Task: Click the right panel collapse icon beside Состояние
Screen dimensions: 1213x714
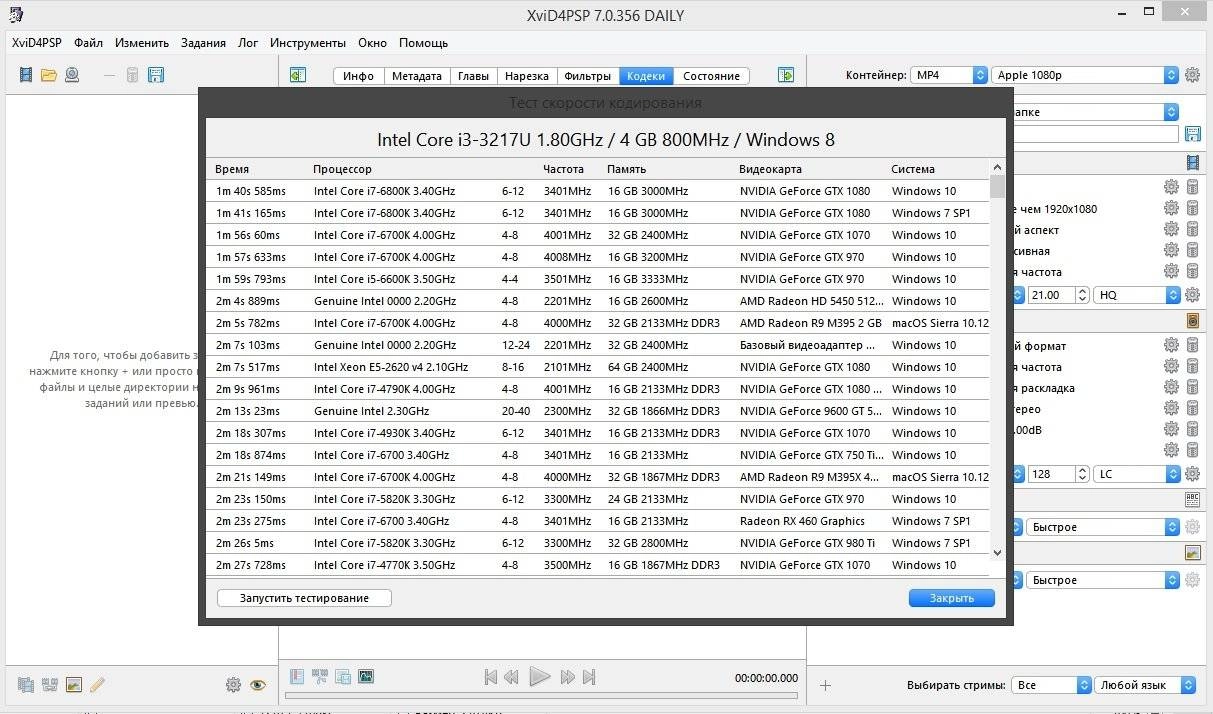Action: (786, 75)
